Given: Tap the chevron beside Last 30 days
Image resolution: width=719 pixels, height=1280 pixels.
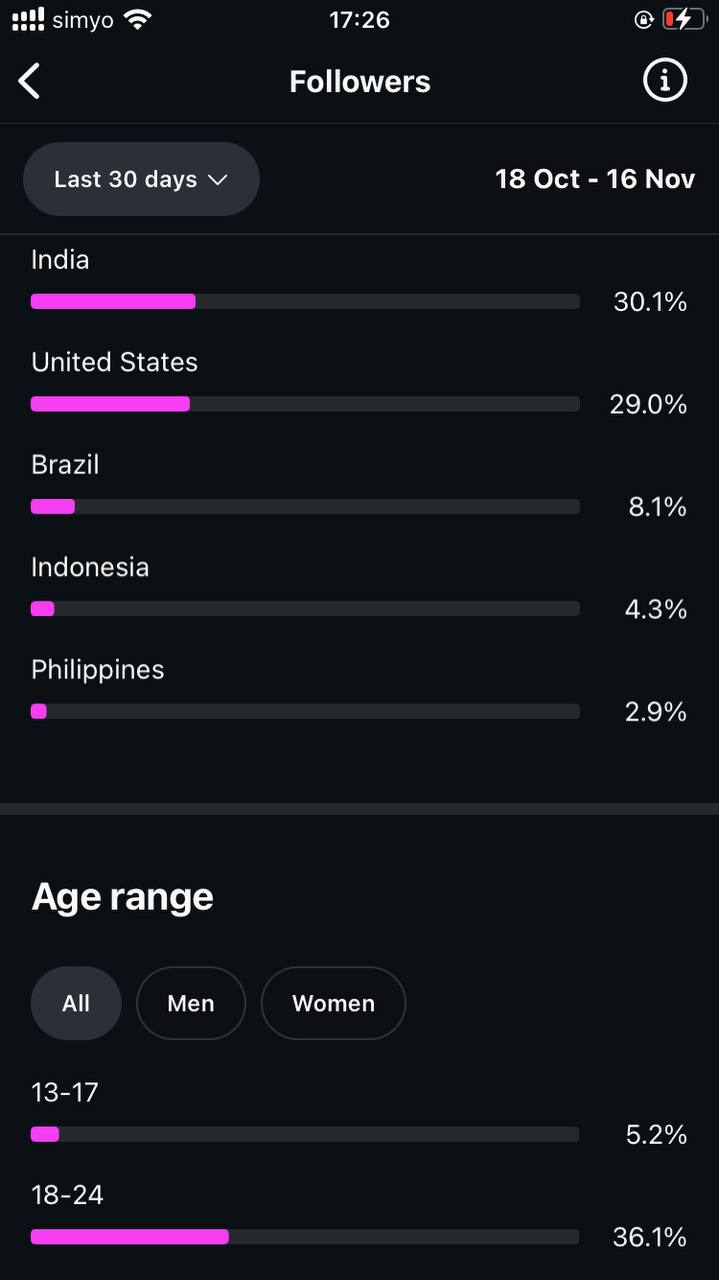Looking at the screenshot, I should [x=217, y=180].
